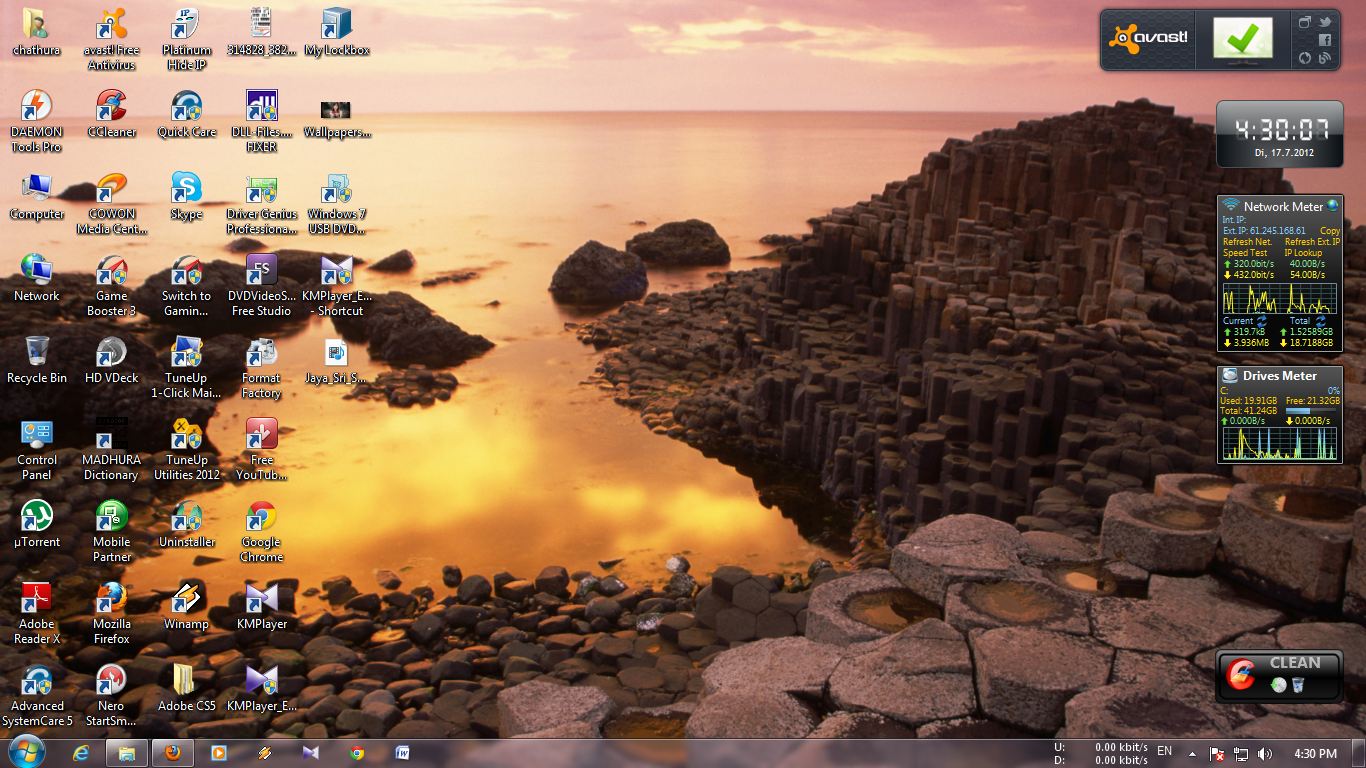Click the Network Meter traffic graph
1366x768 pixels.
1280,297
